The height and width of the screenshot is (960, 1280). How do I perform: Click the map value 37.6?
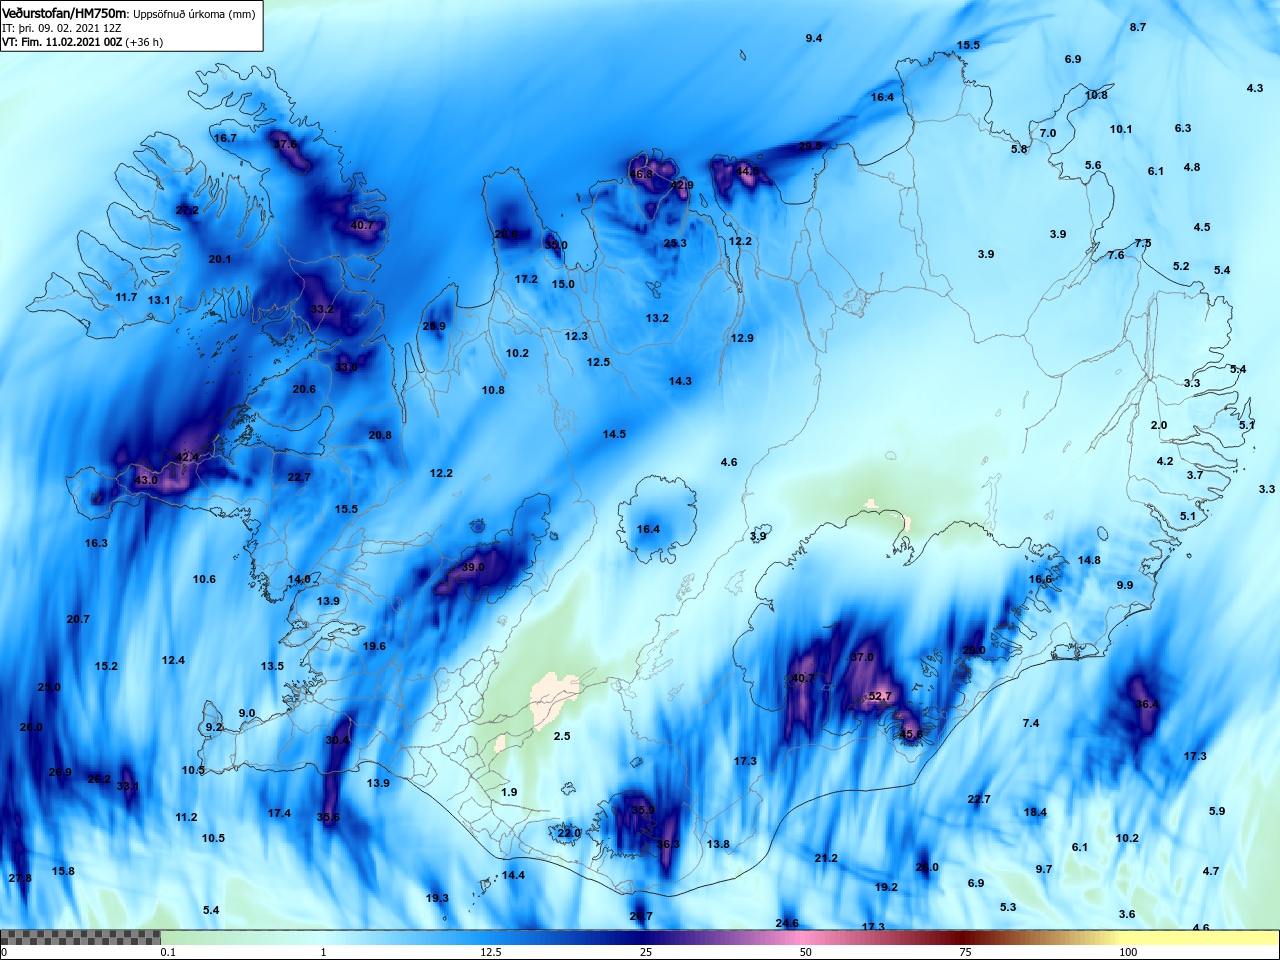(x=285, y=144)
